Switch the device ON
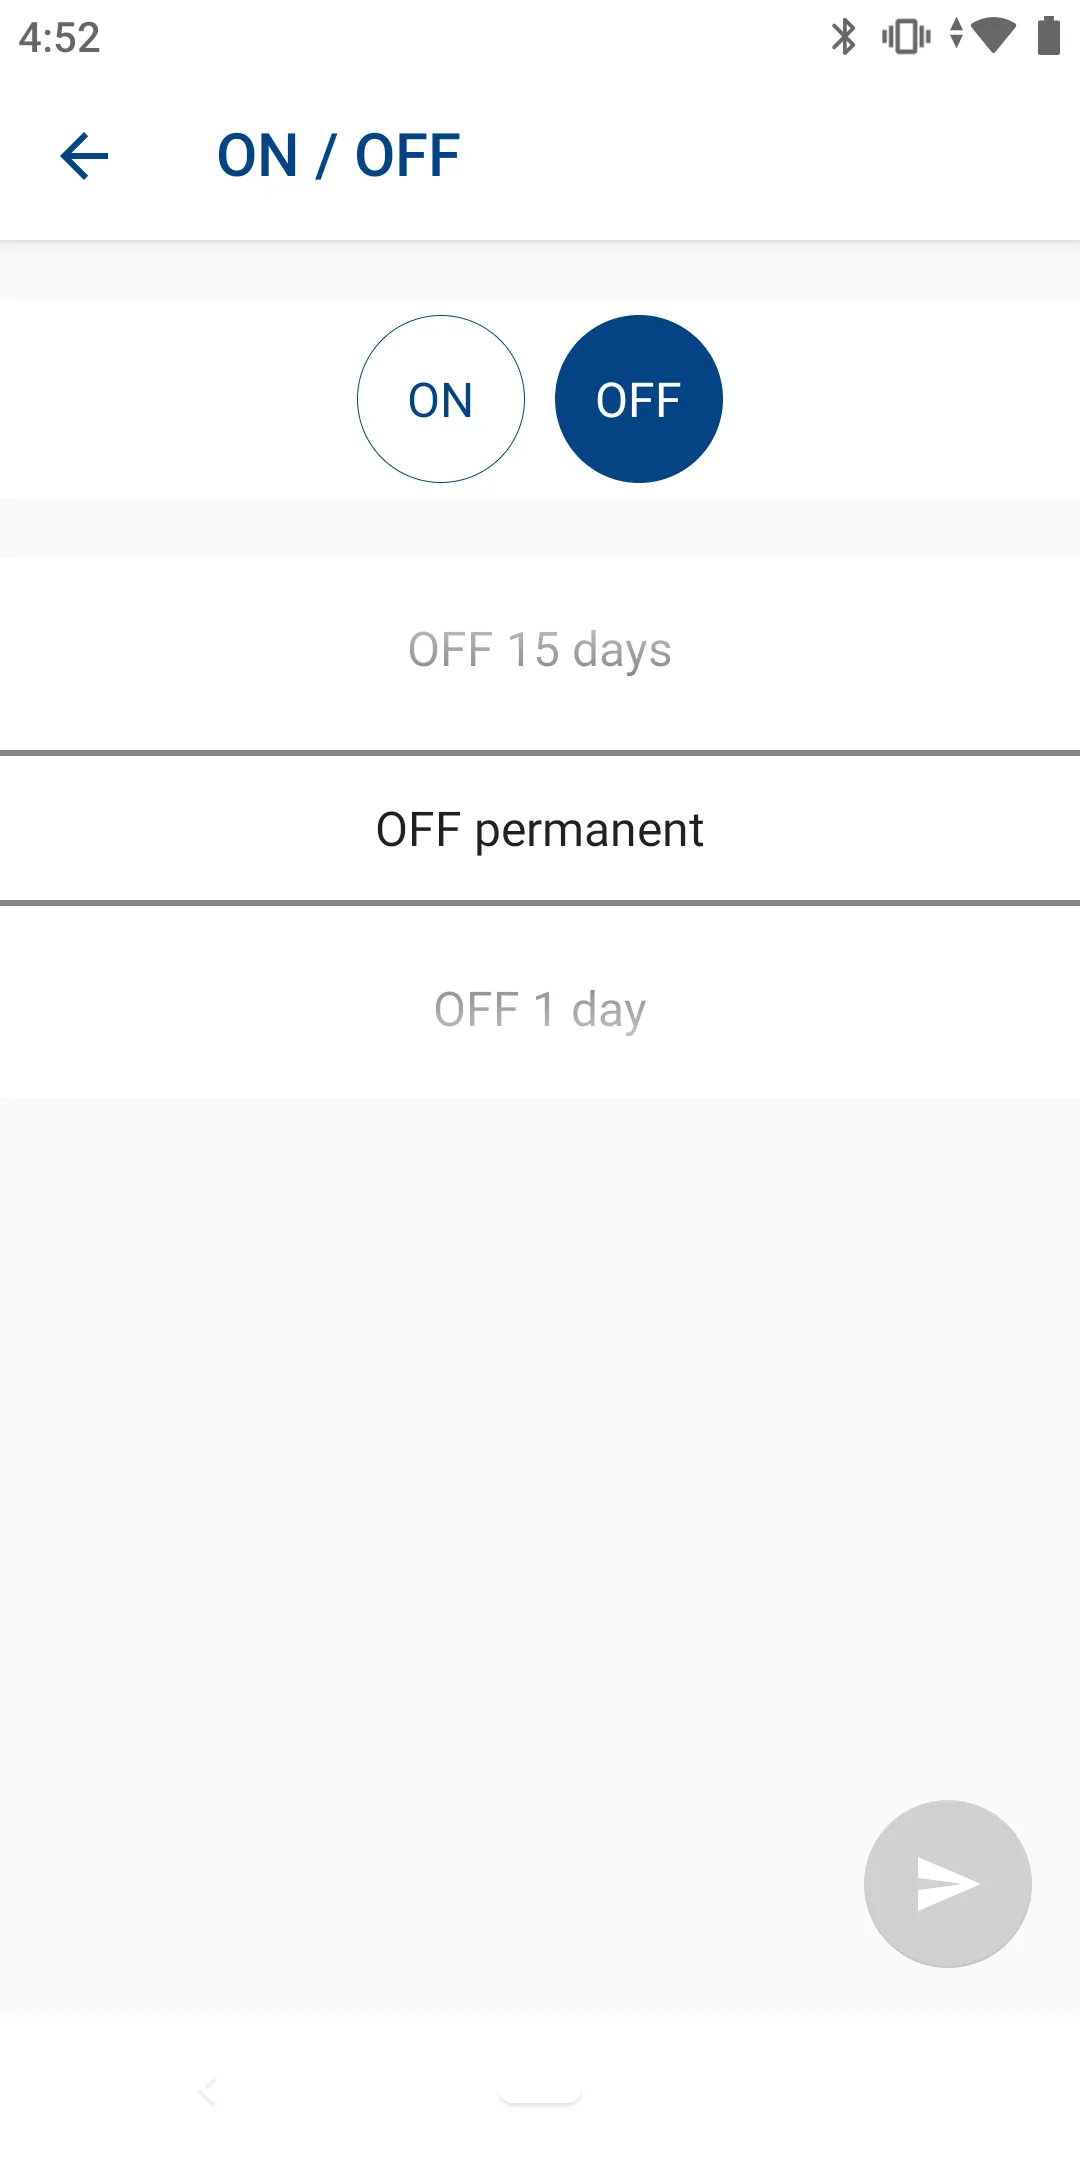The height and width of the screenshot is (2160, 1080). (441, 399)
